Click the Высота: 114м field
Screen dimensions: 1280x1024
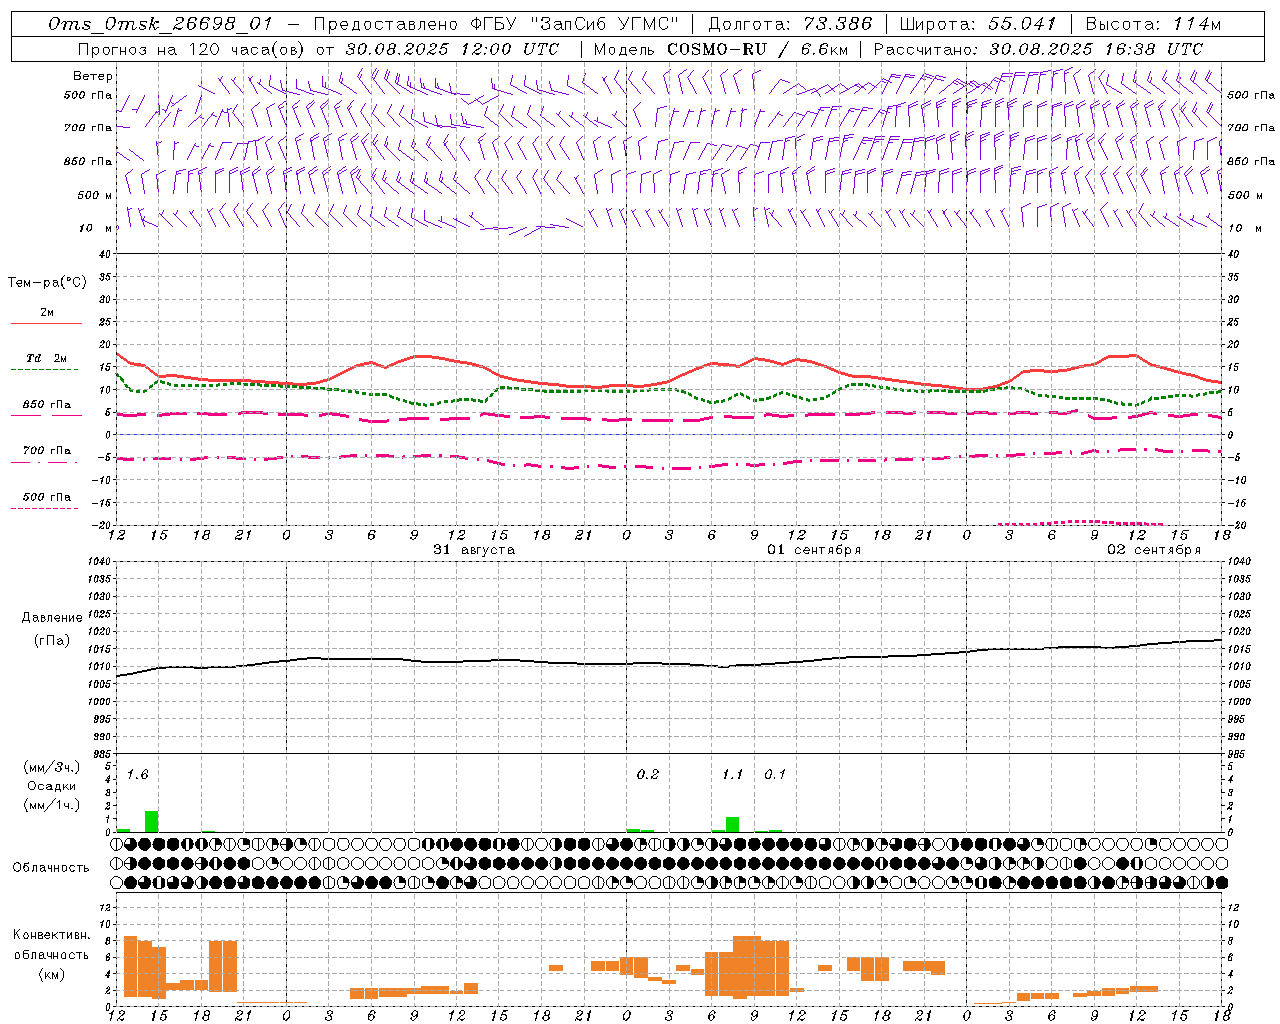pos(1153,24)
